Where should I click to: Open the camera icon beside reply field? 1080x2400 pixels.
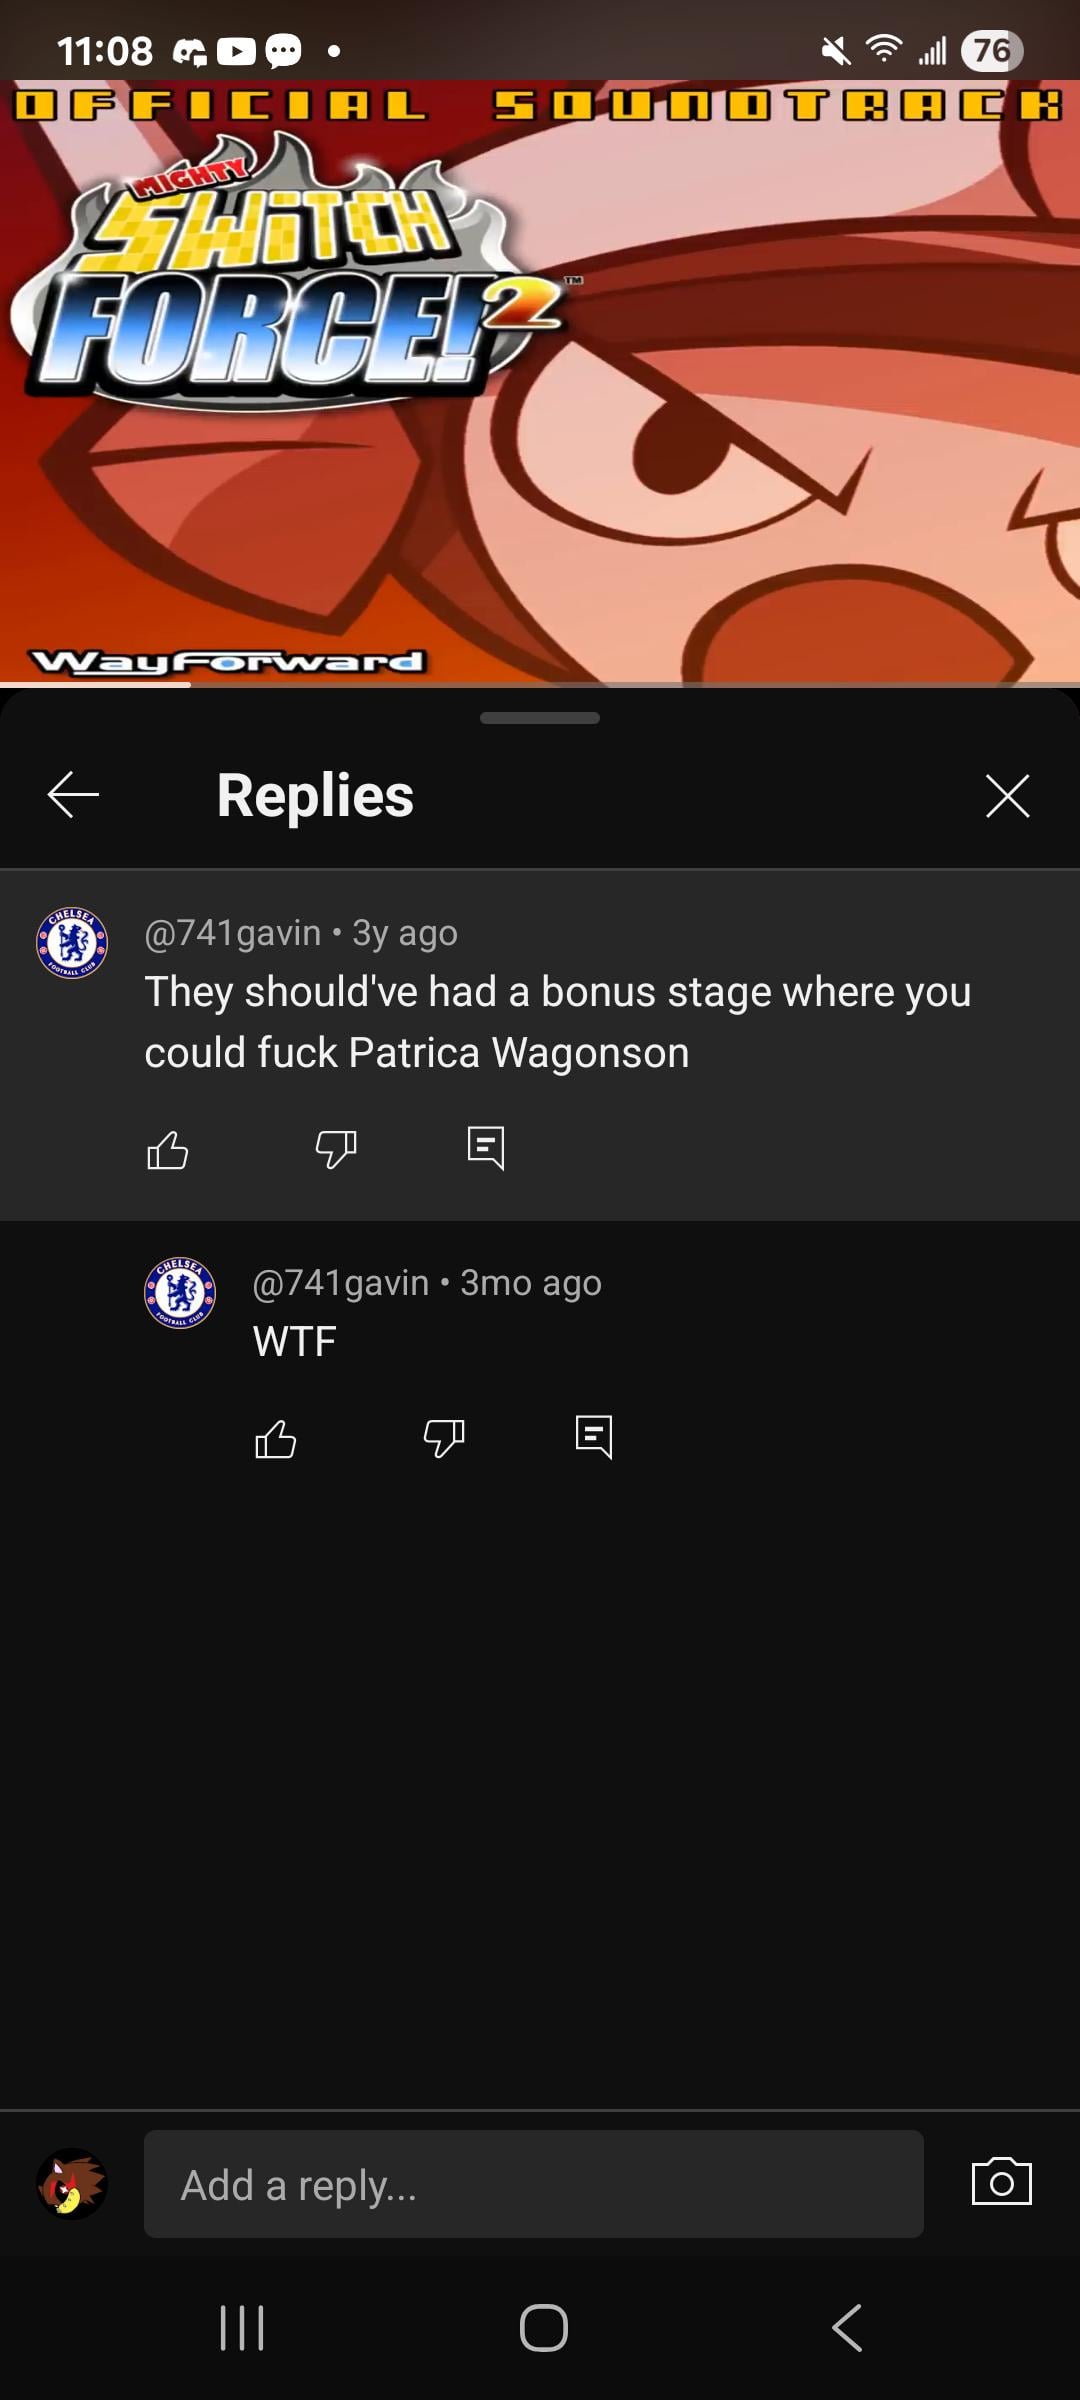[x=1001, y=2183]
